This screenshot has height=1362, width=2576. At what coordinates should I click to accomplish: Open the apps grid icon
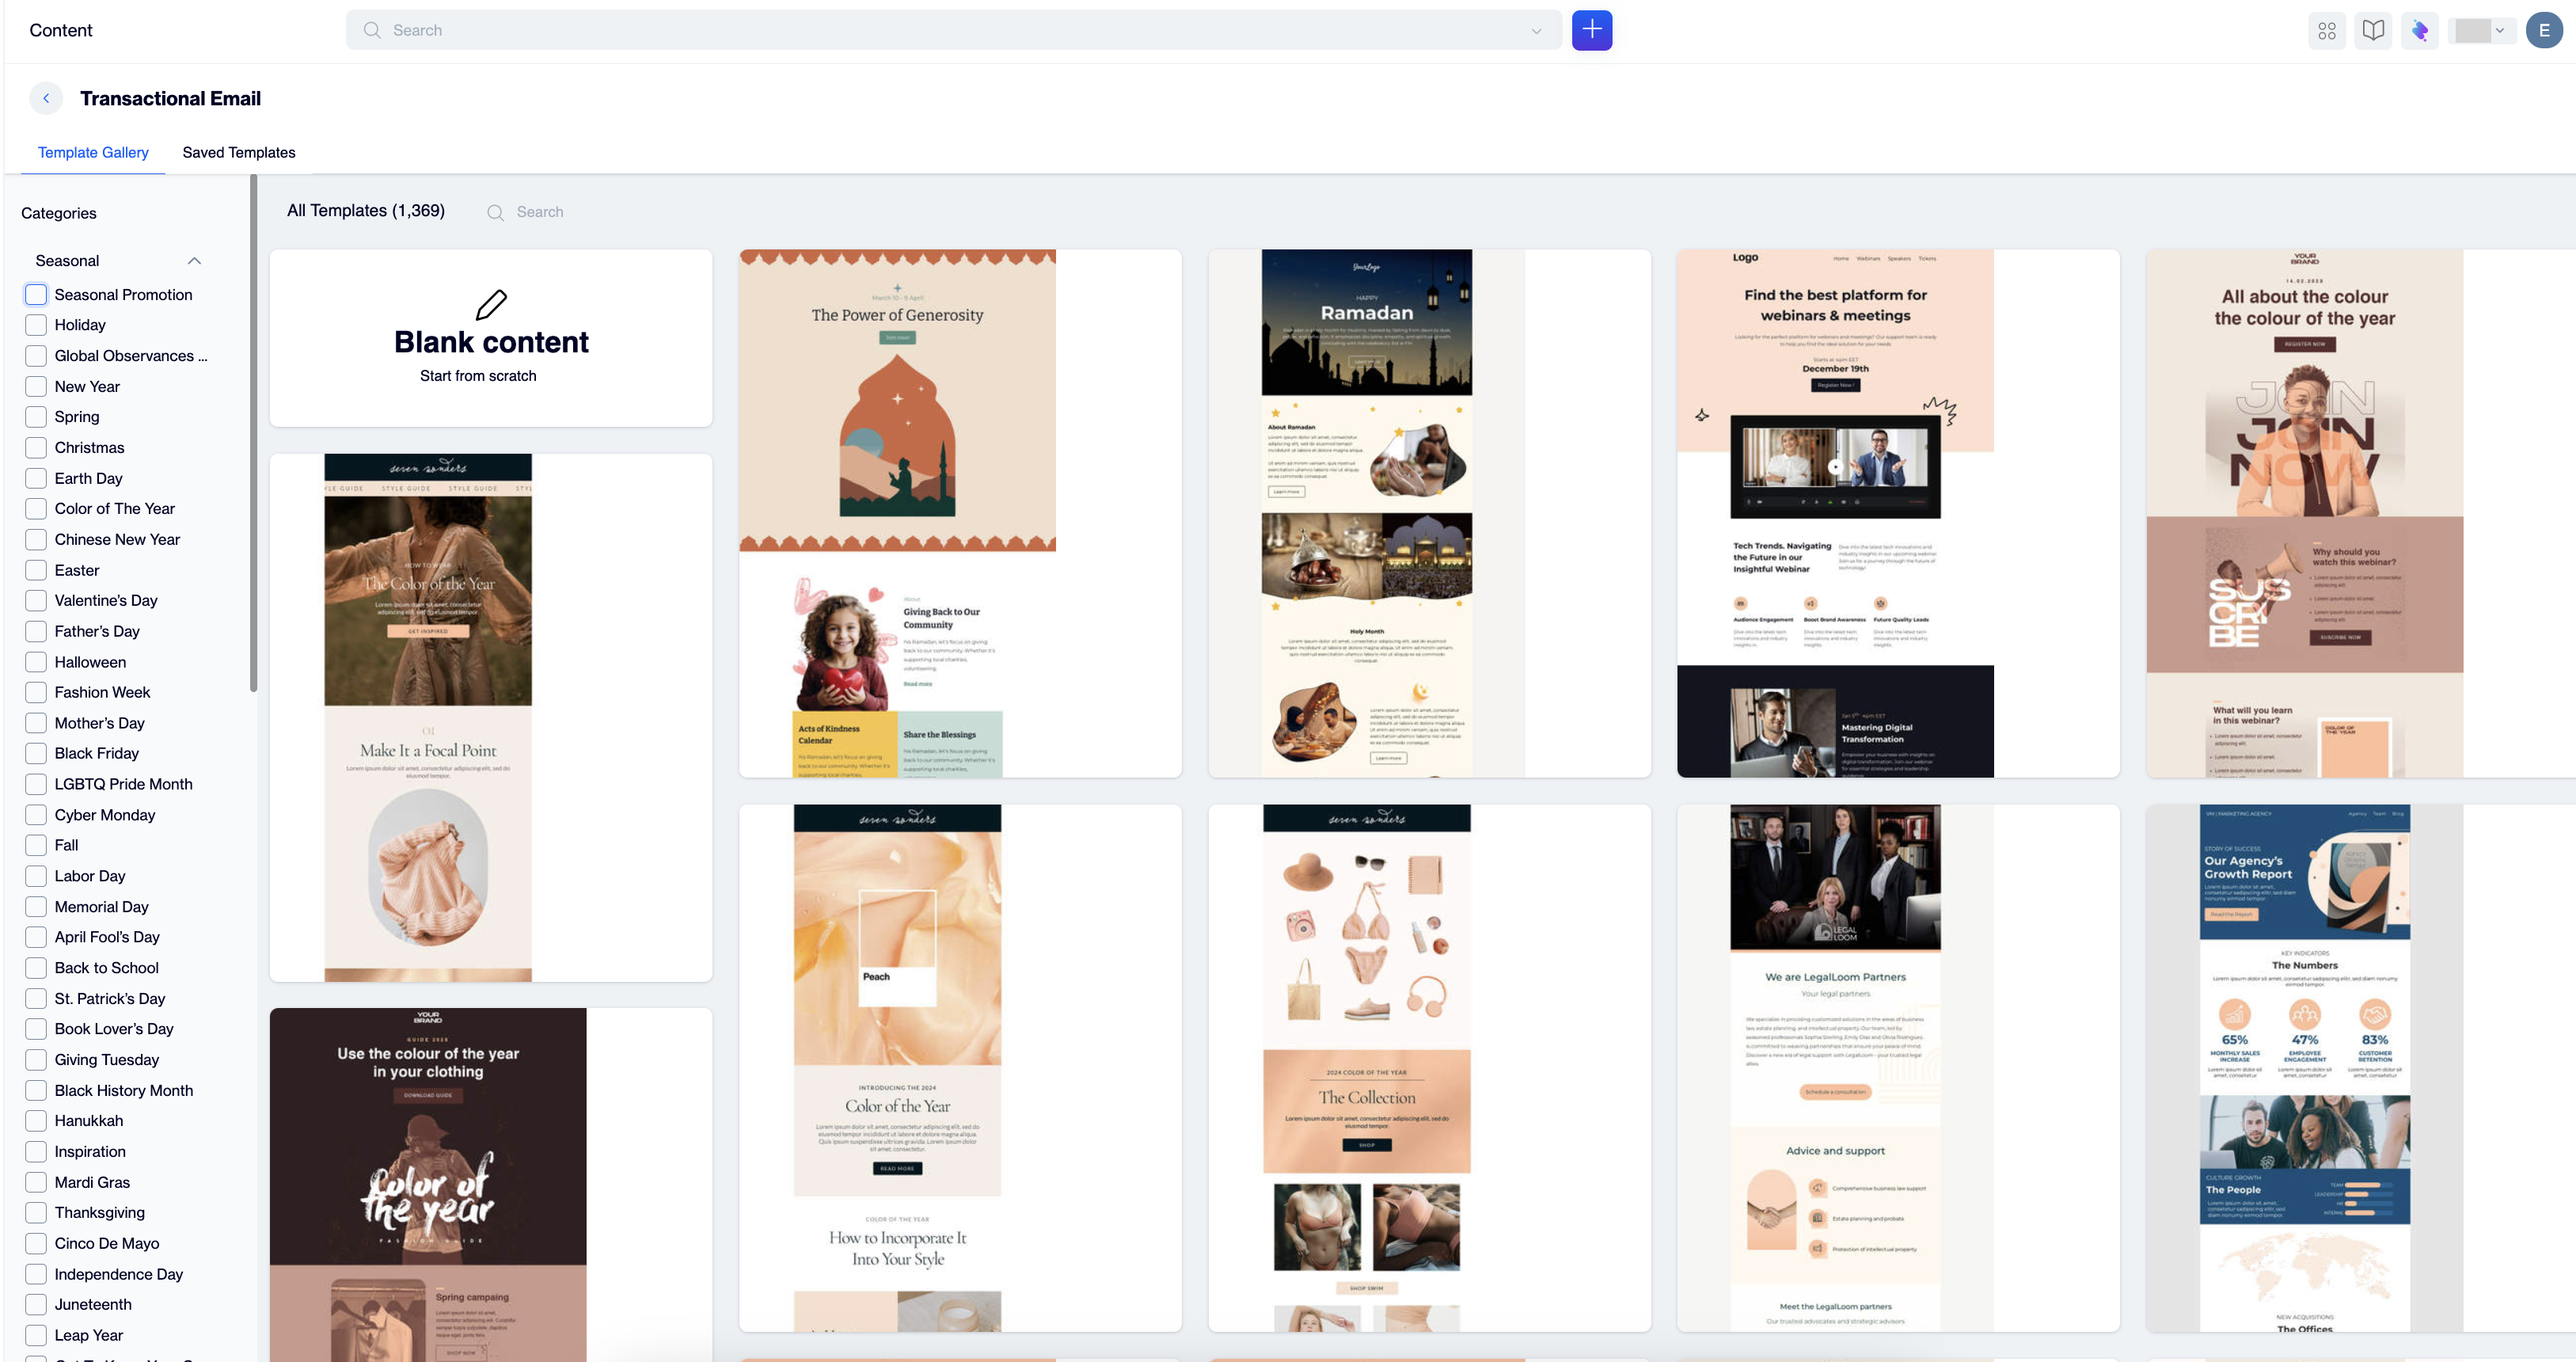point(2327,31)
